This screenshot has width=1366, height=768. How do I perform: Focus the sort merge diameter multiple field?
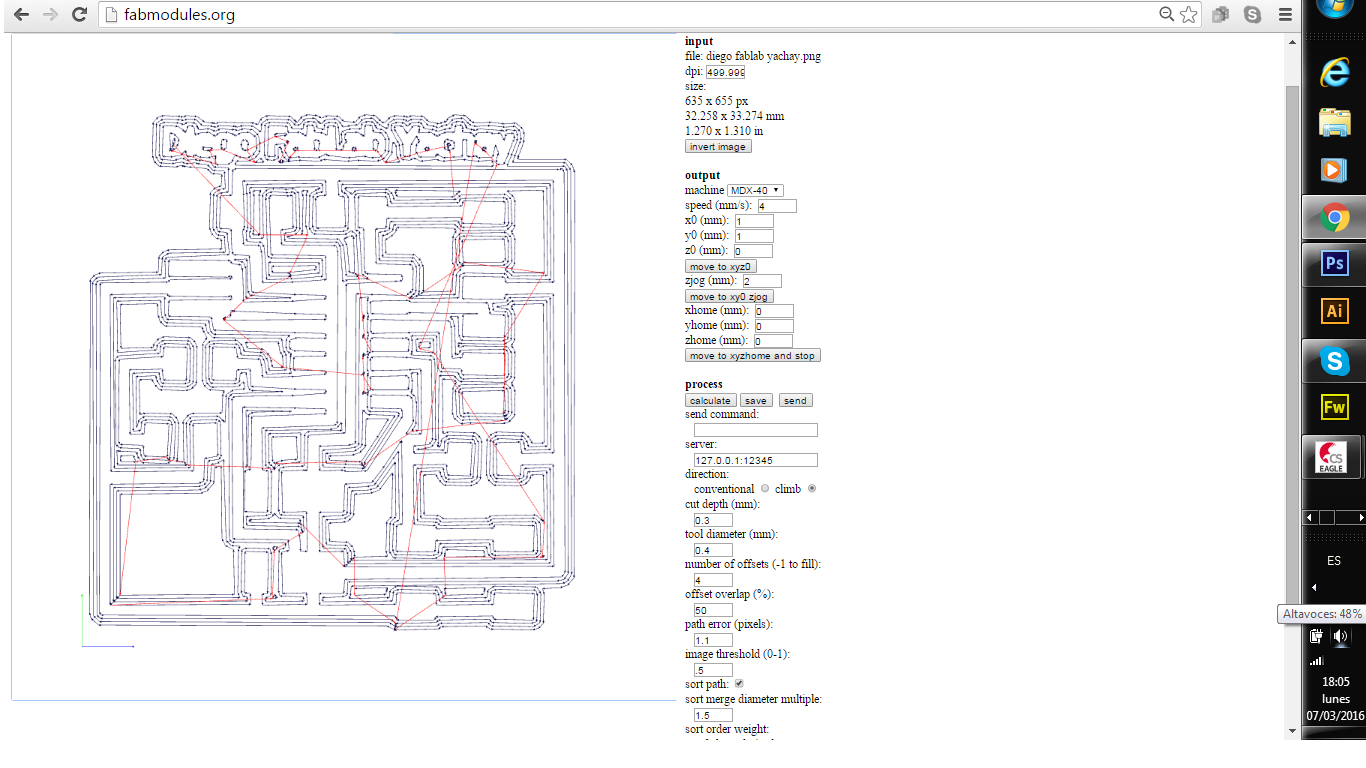pos(713,715)
